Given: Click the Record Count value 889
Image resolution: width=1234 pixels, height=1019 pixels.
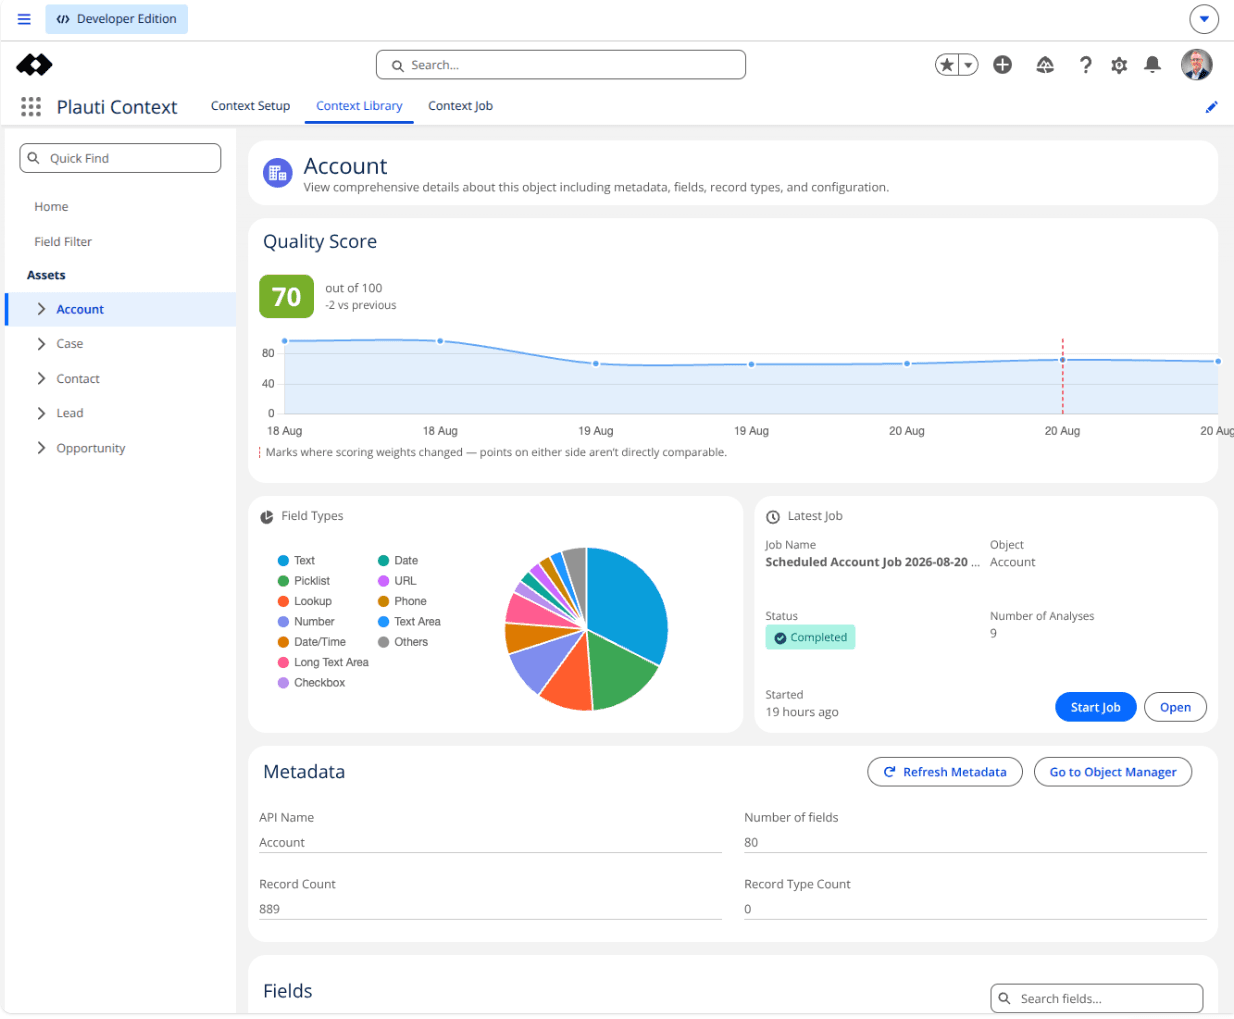Looking at the screenshot, I should [x=270, y=910].
